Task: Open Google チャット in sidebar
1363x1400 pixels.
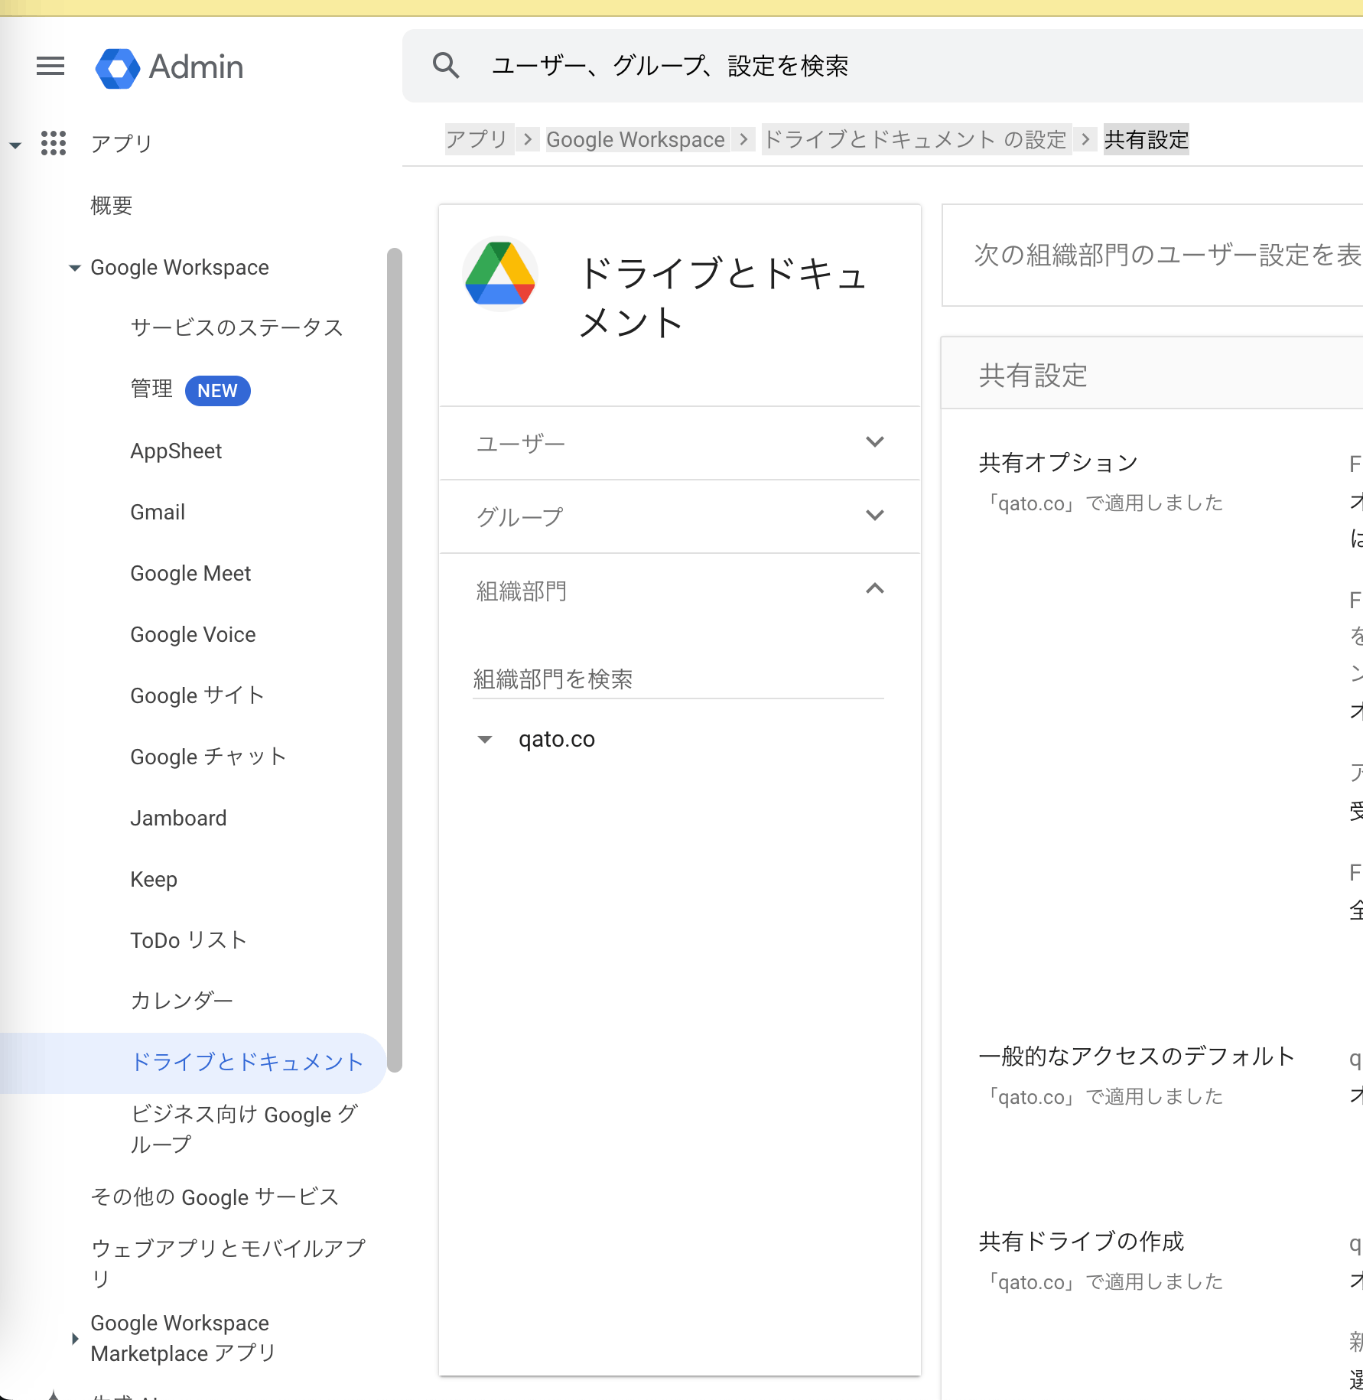Action: pyautogui.click(x=208, y=757)
